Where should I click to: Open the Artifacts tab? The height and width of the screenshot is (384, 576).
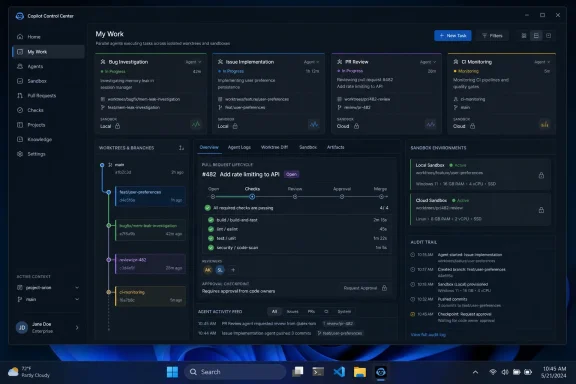tap(335, 147)
